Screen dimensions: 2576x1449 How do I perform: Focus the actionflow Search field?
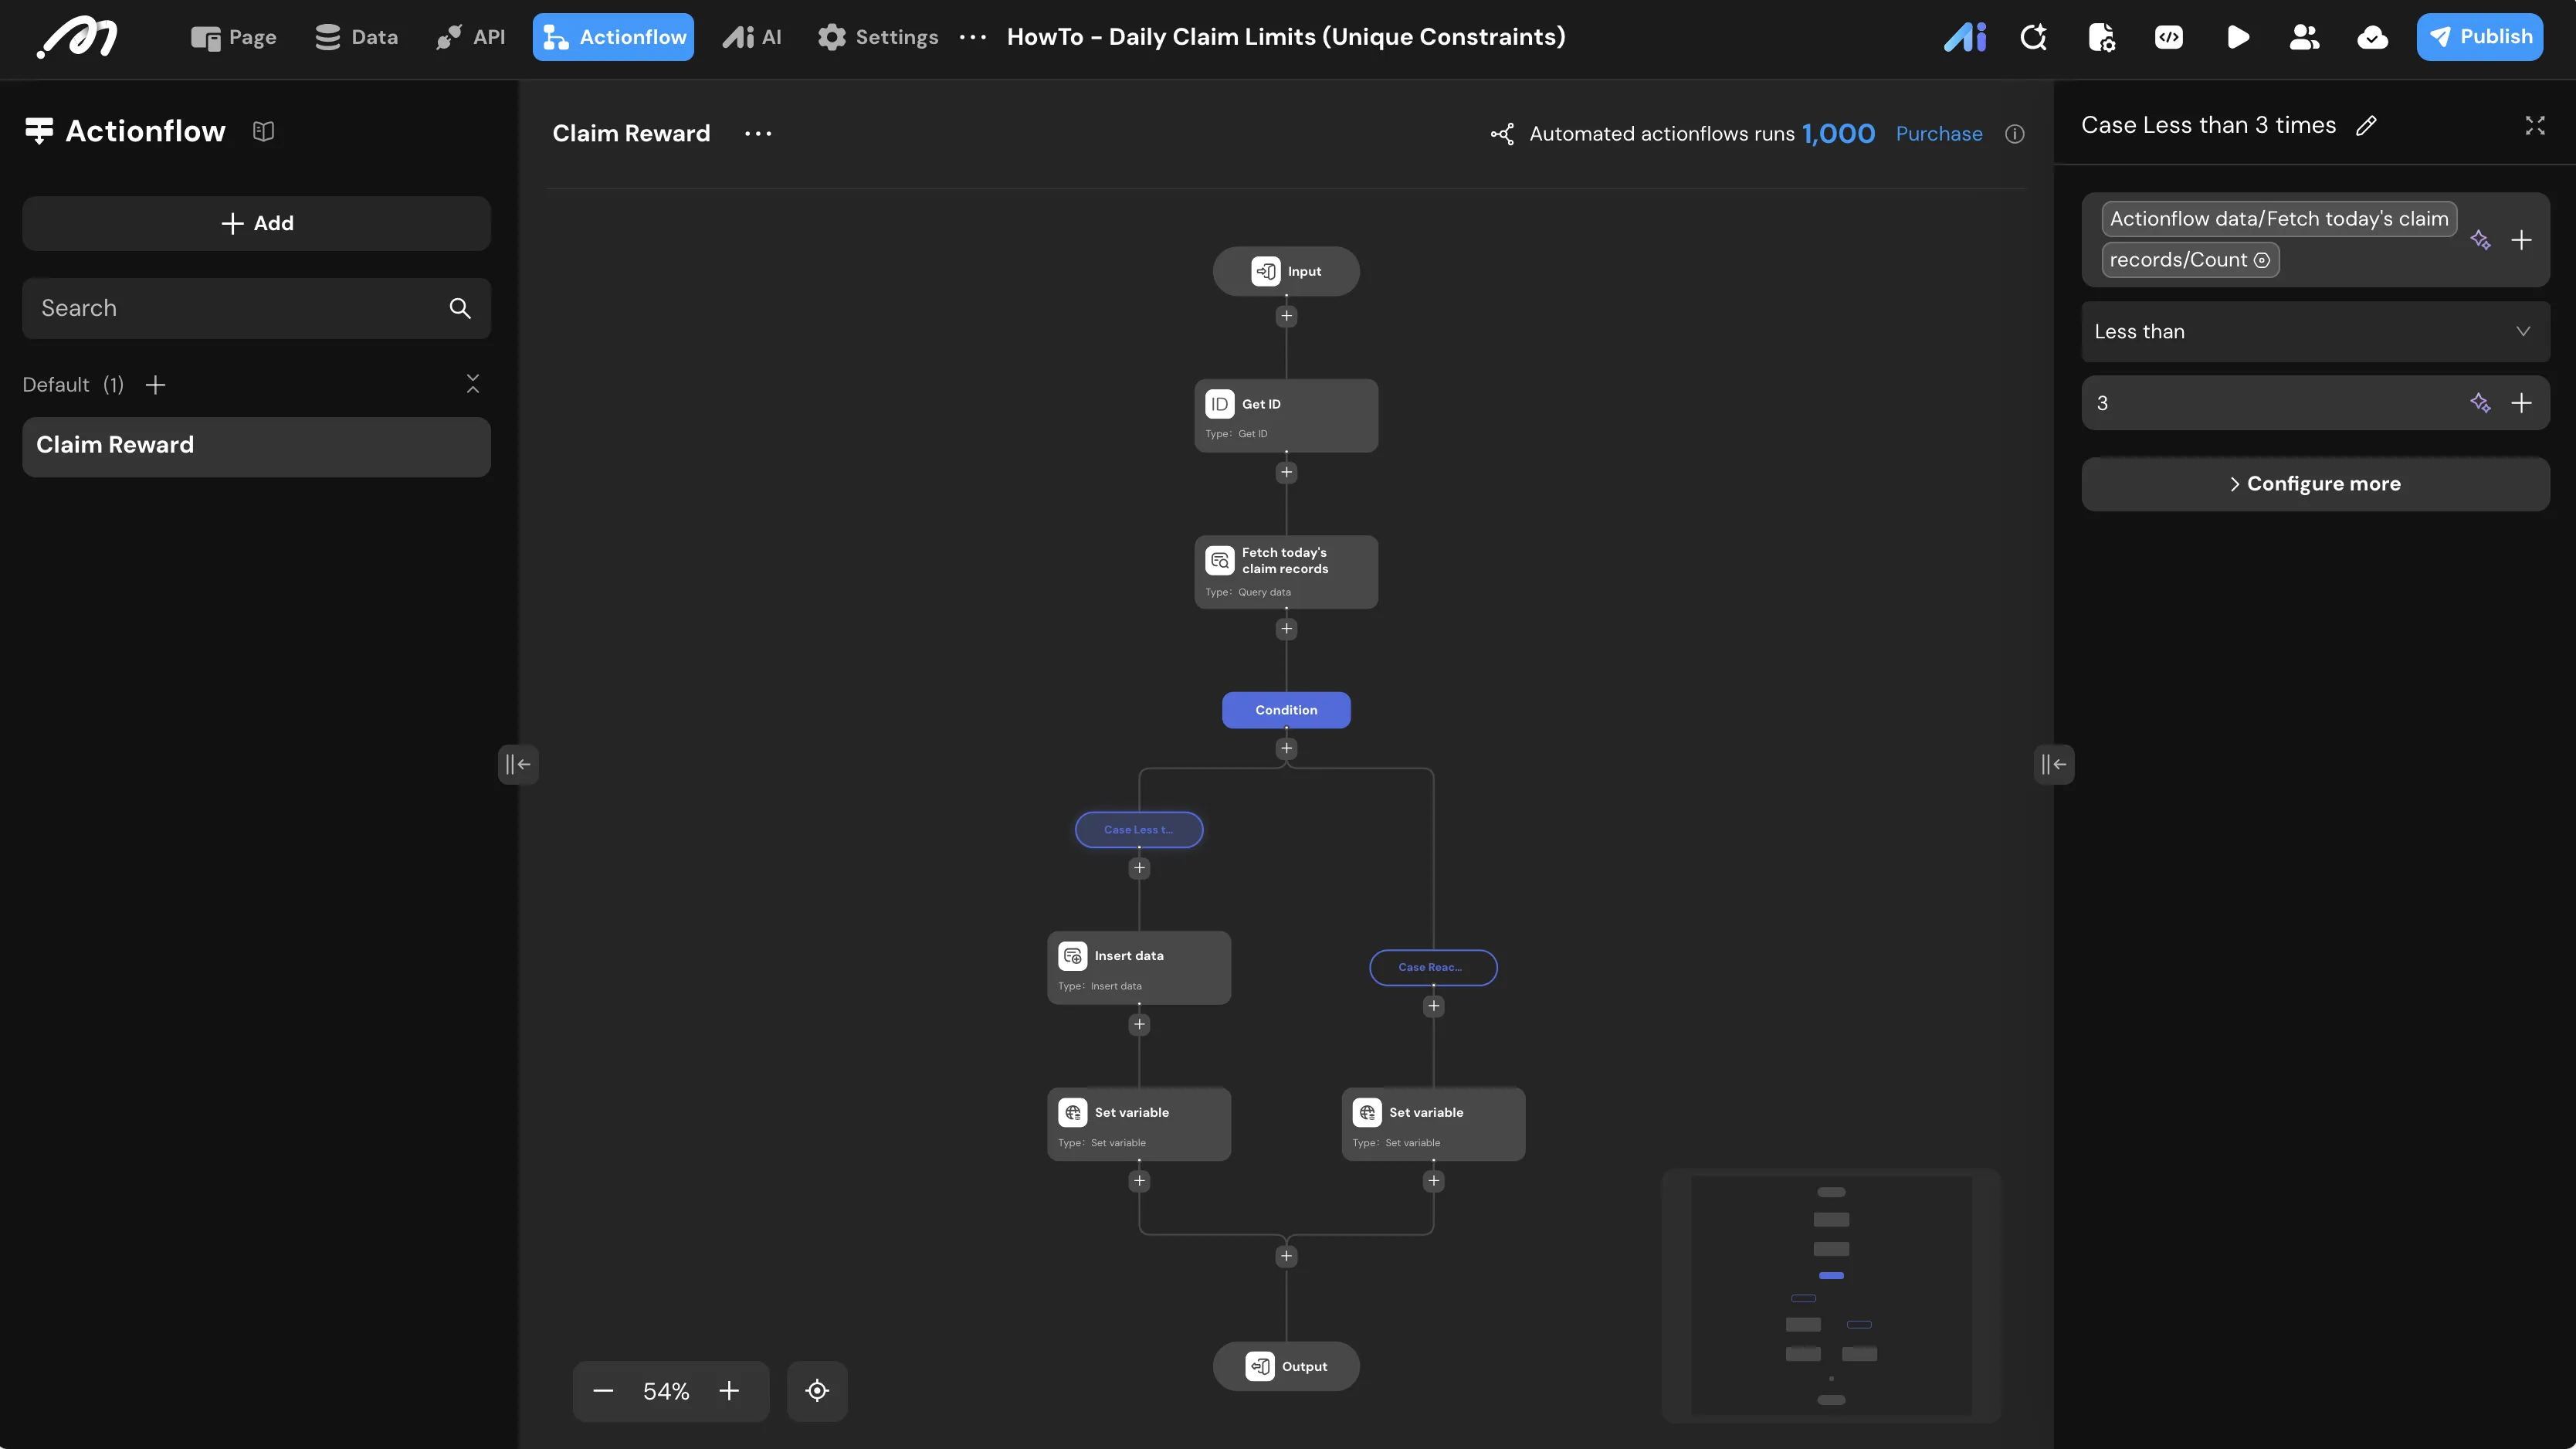(256, 308)
